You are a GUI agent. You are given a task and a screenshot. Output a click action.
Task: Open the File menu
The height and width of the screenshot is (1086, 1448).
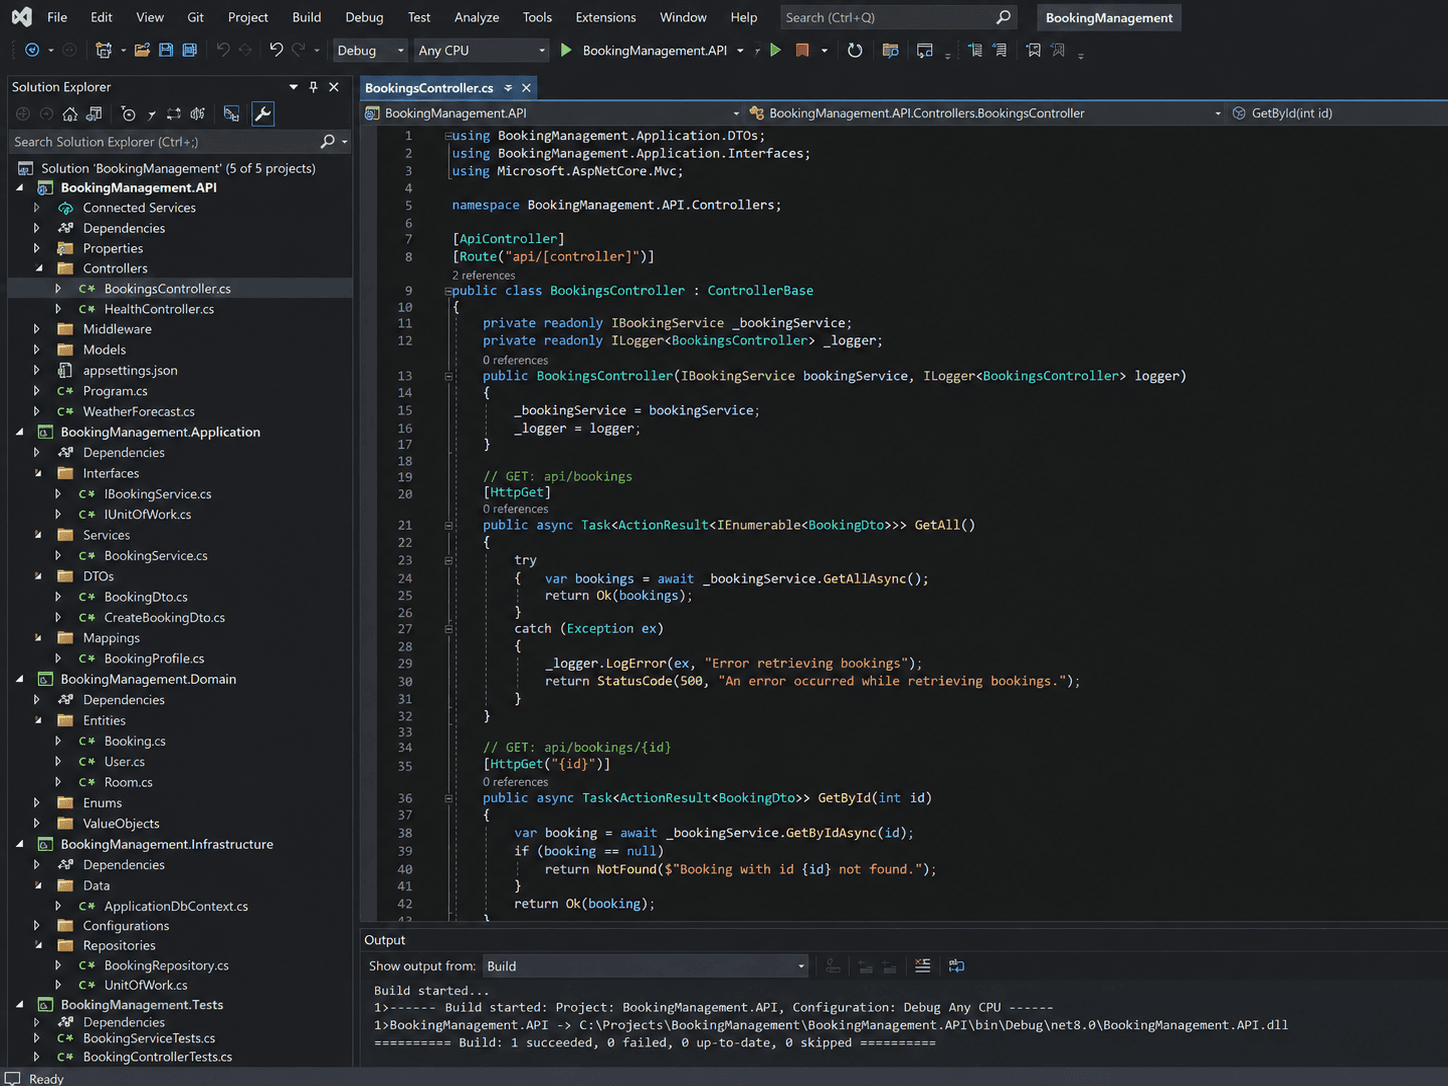click(57, 17)
